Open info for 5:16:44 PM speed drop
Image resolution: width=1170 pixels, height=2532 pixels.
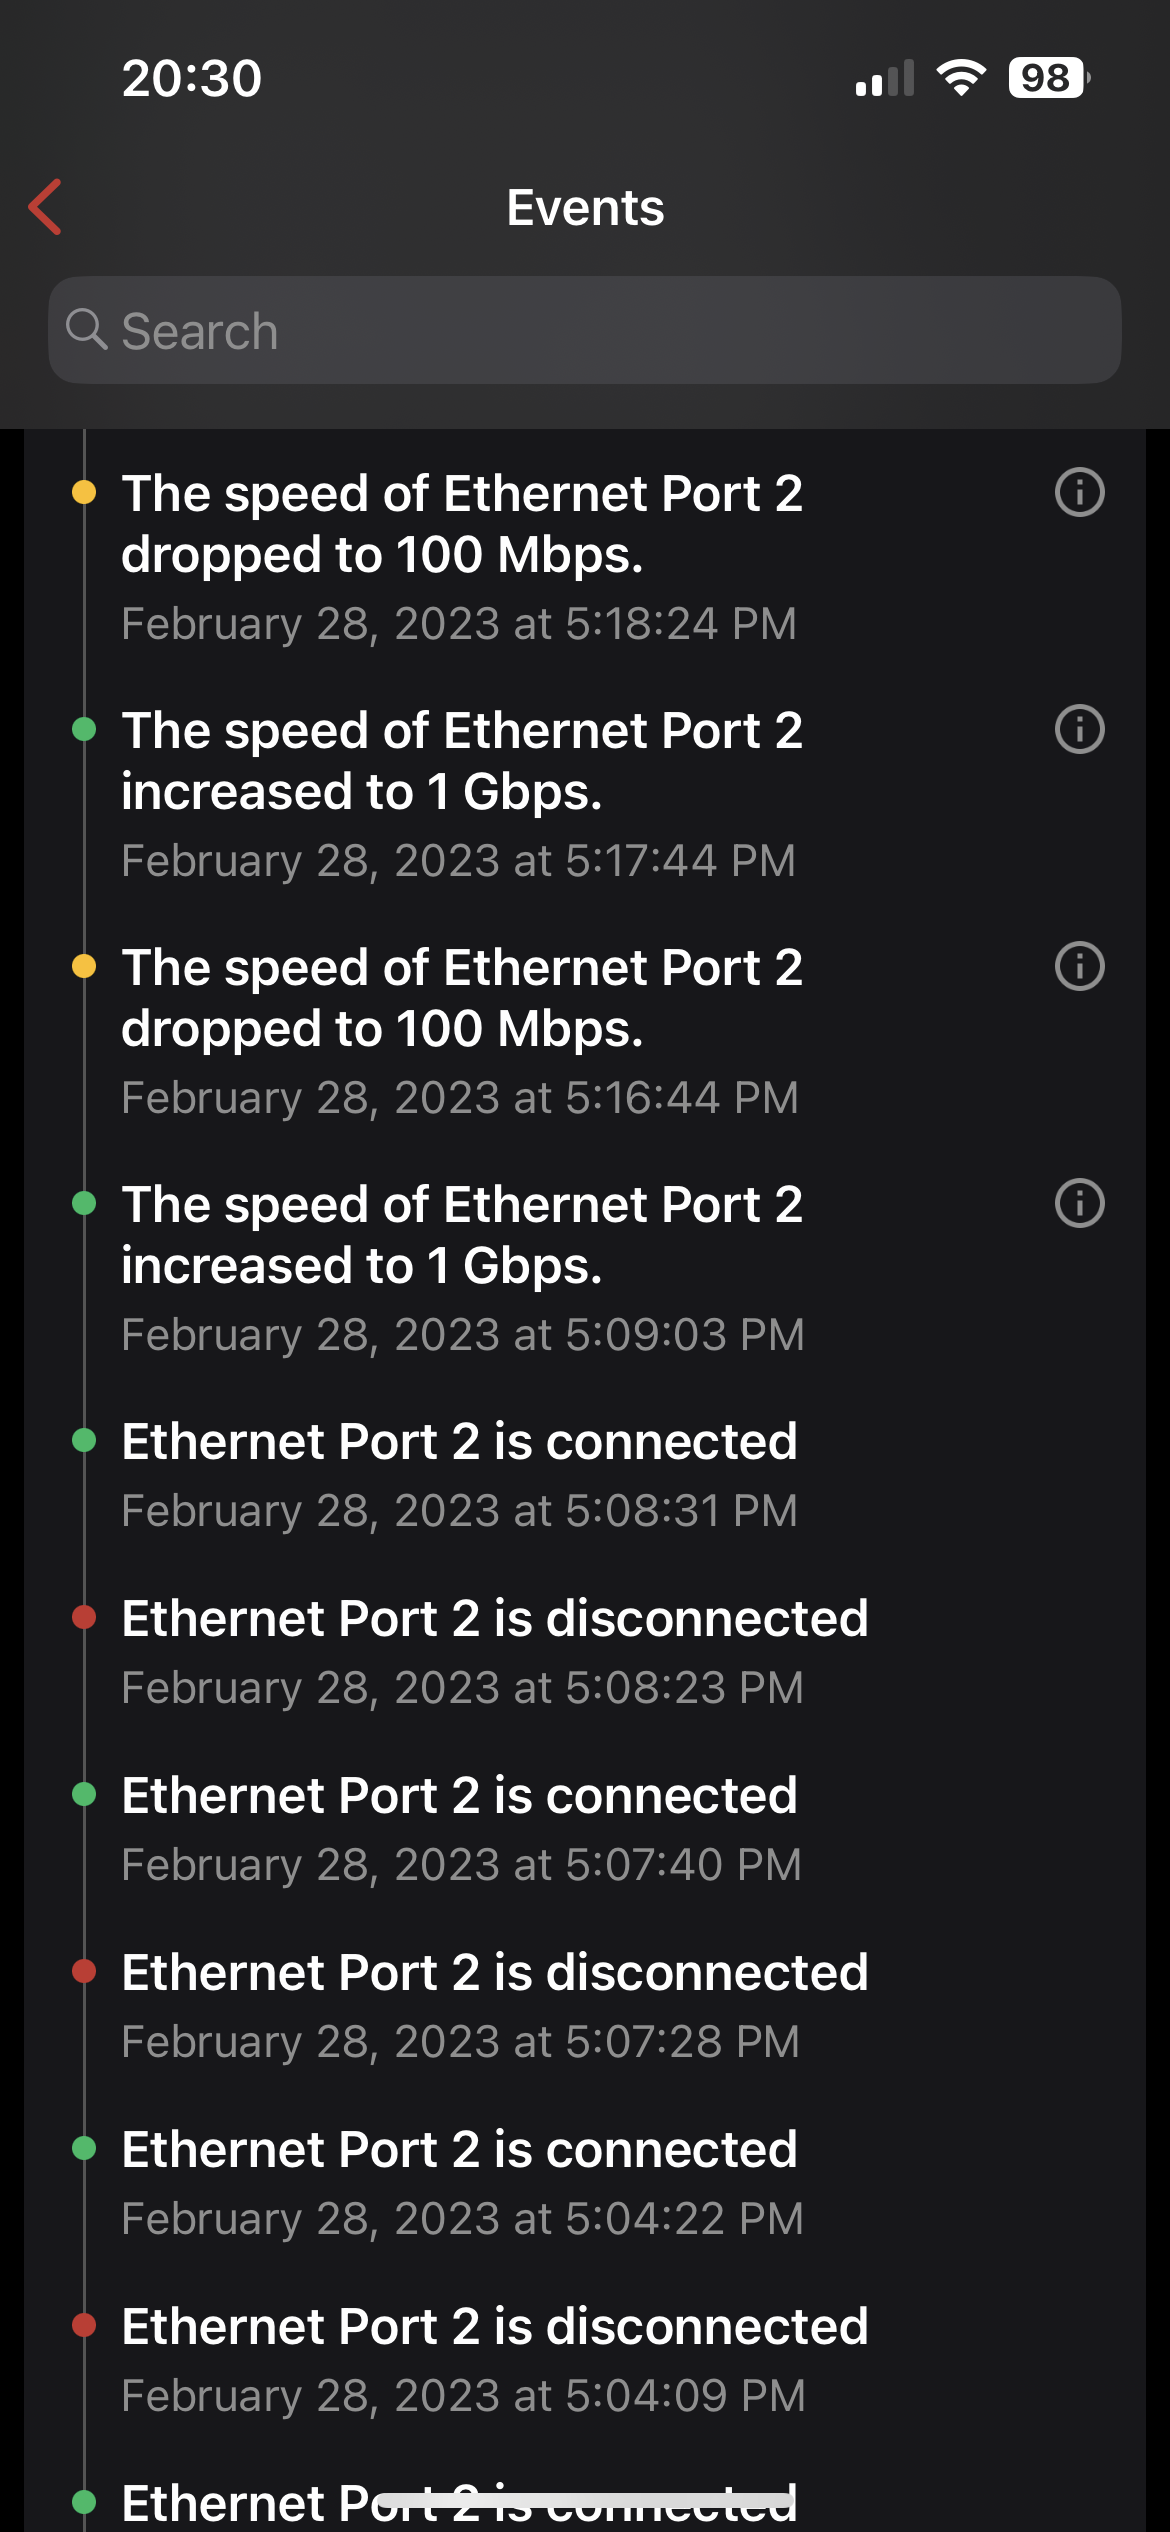click(1079, 967)
